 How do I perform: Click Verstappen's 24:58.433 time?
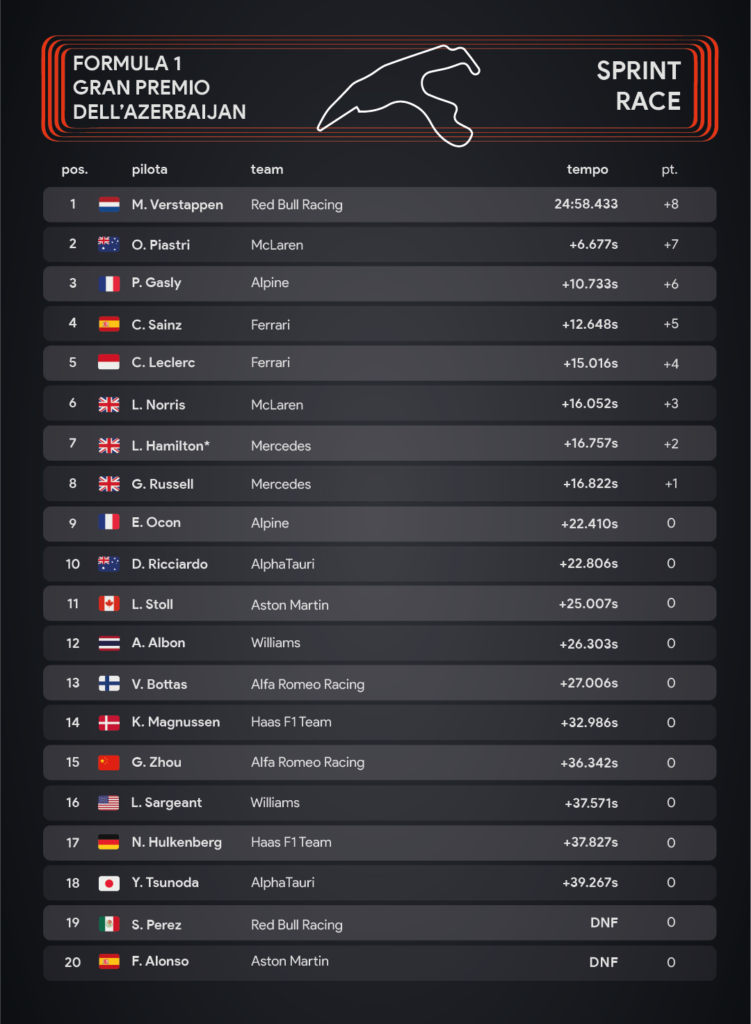point(586,204)
